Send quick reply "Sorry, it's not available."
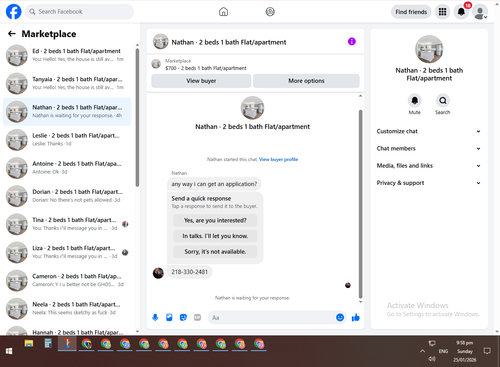The height and width of the screenshot is (367, 500). [215, 252]
